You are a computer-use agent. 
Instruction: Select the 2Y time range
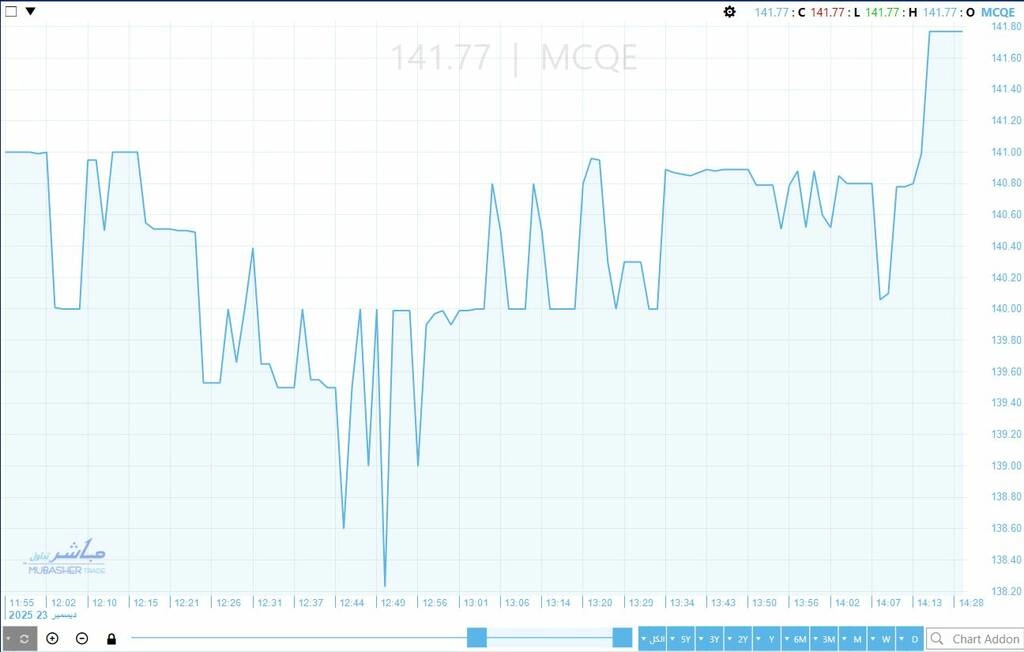[x=739, y=639]
